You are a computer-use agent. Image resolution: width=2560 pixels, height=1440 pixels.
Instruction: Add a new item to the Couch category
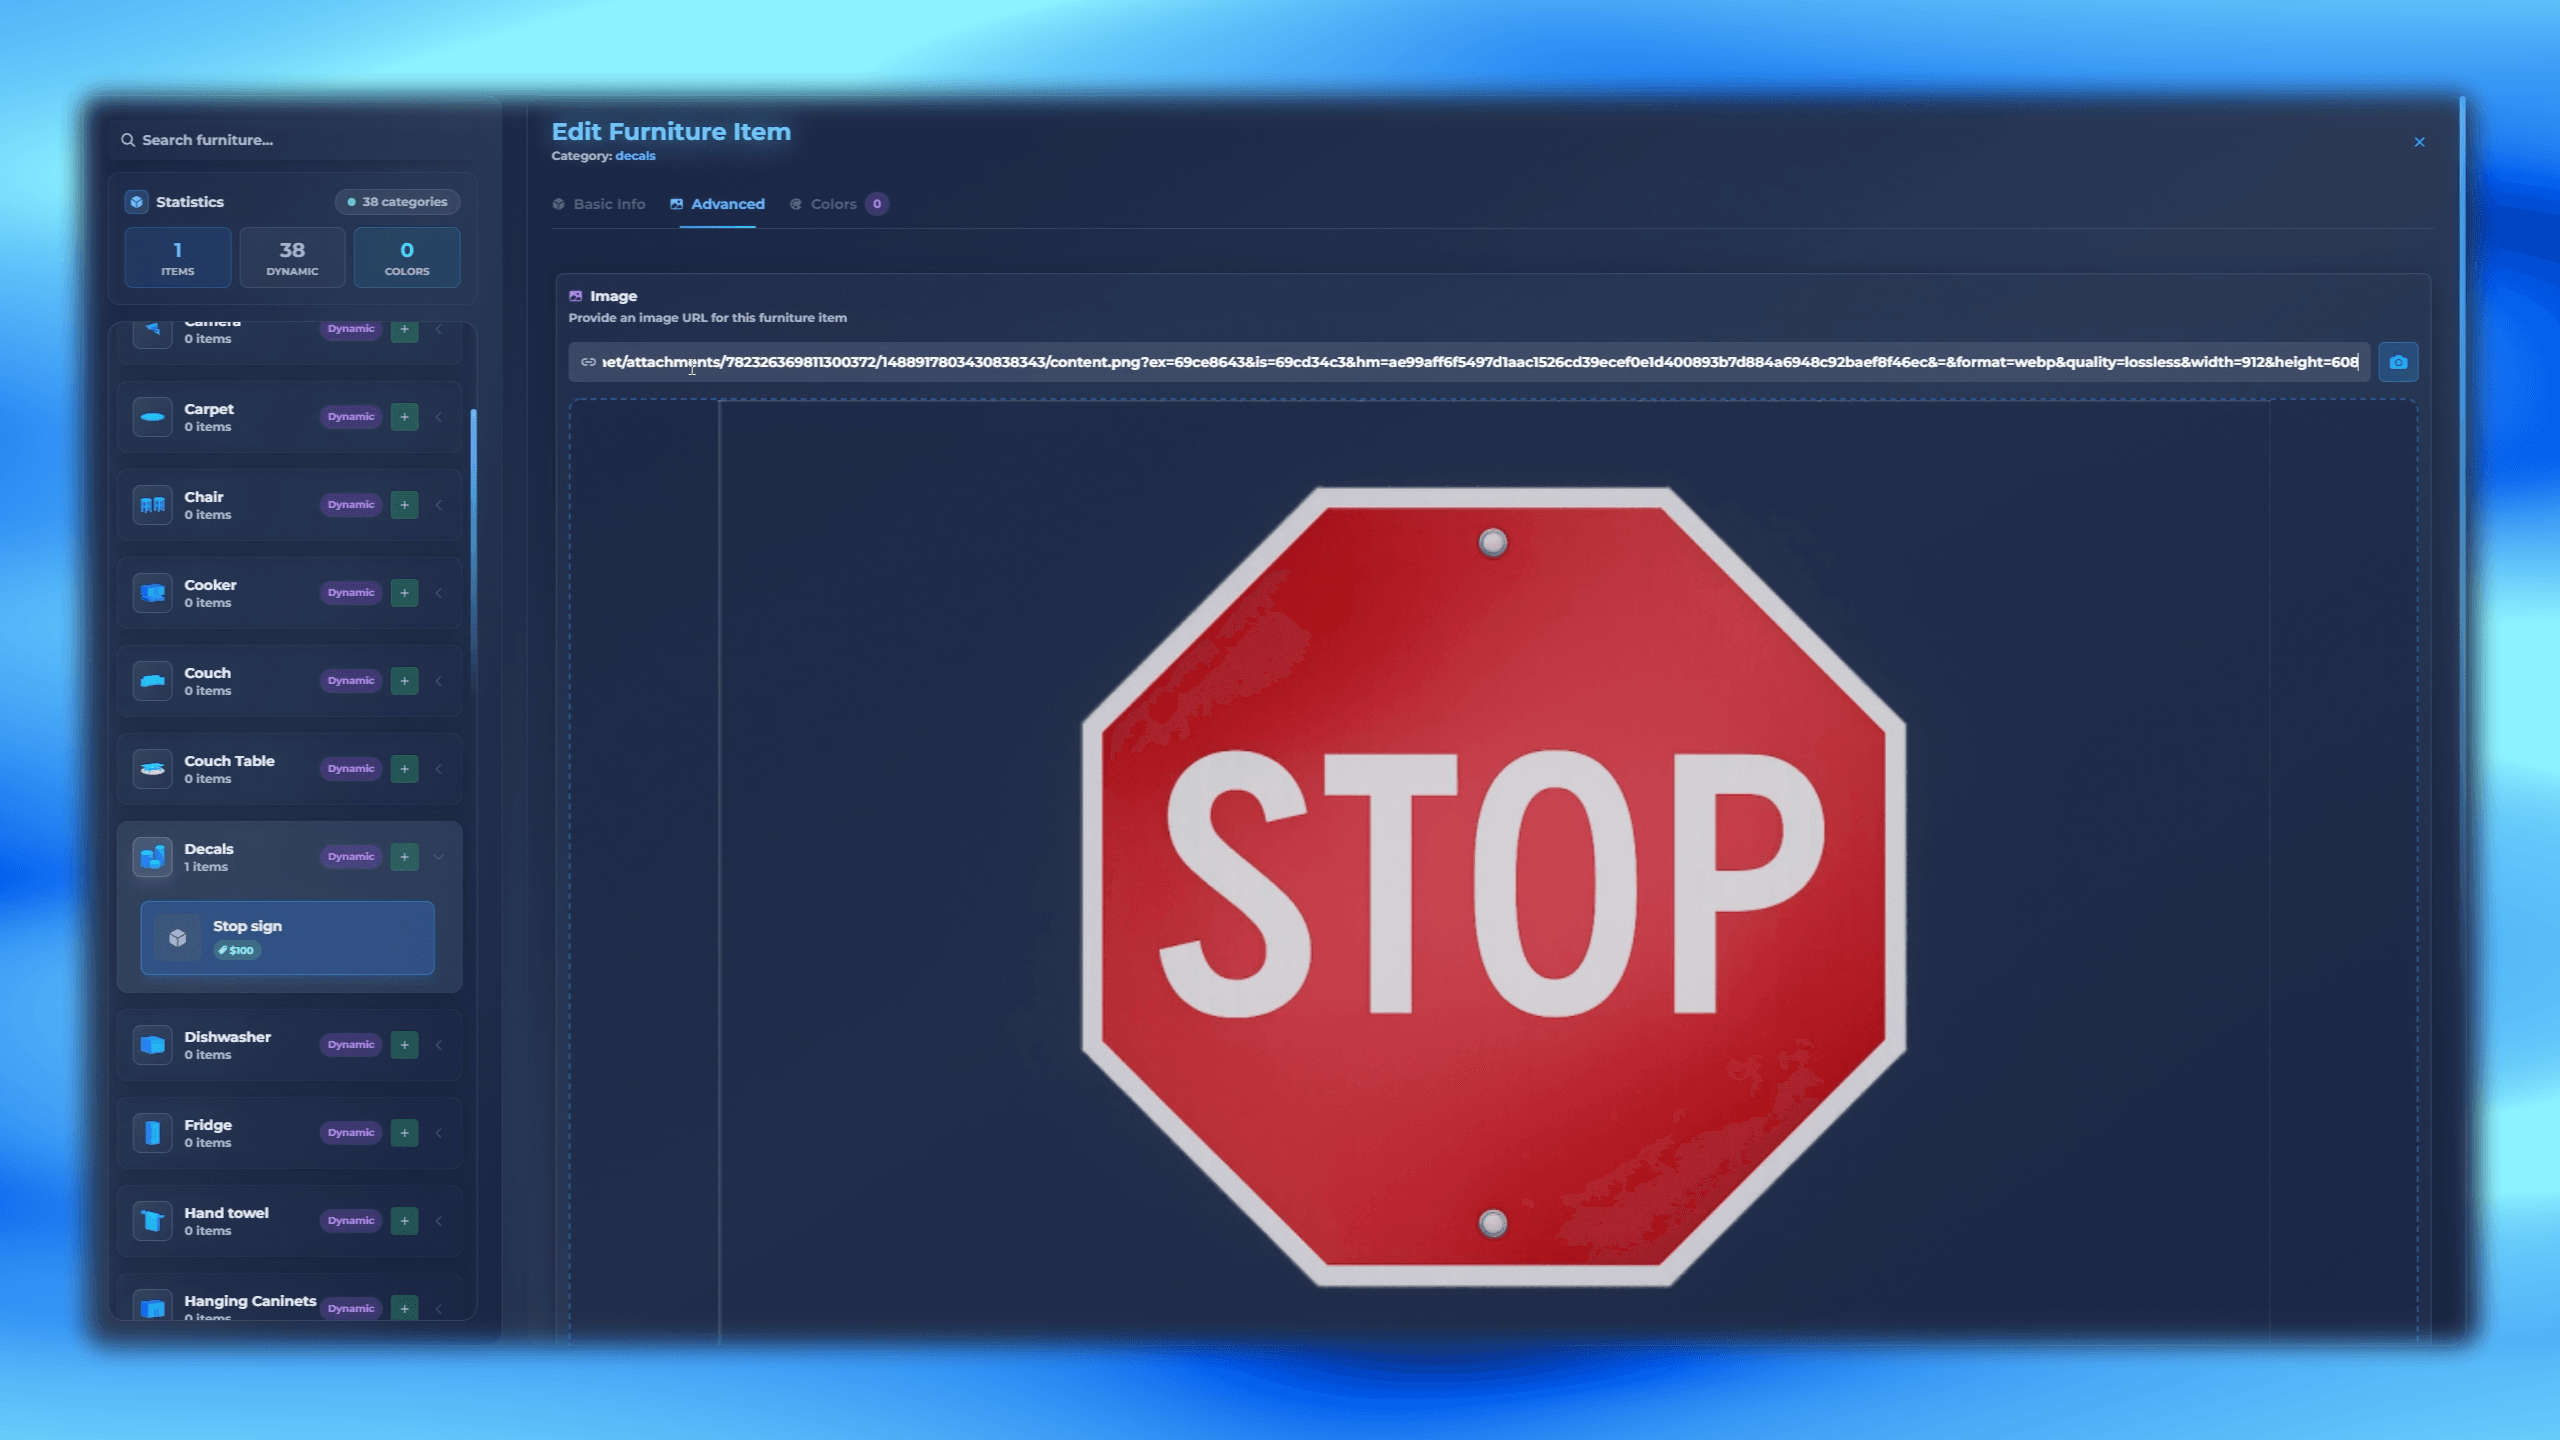coord(404,681)
